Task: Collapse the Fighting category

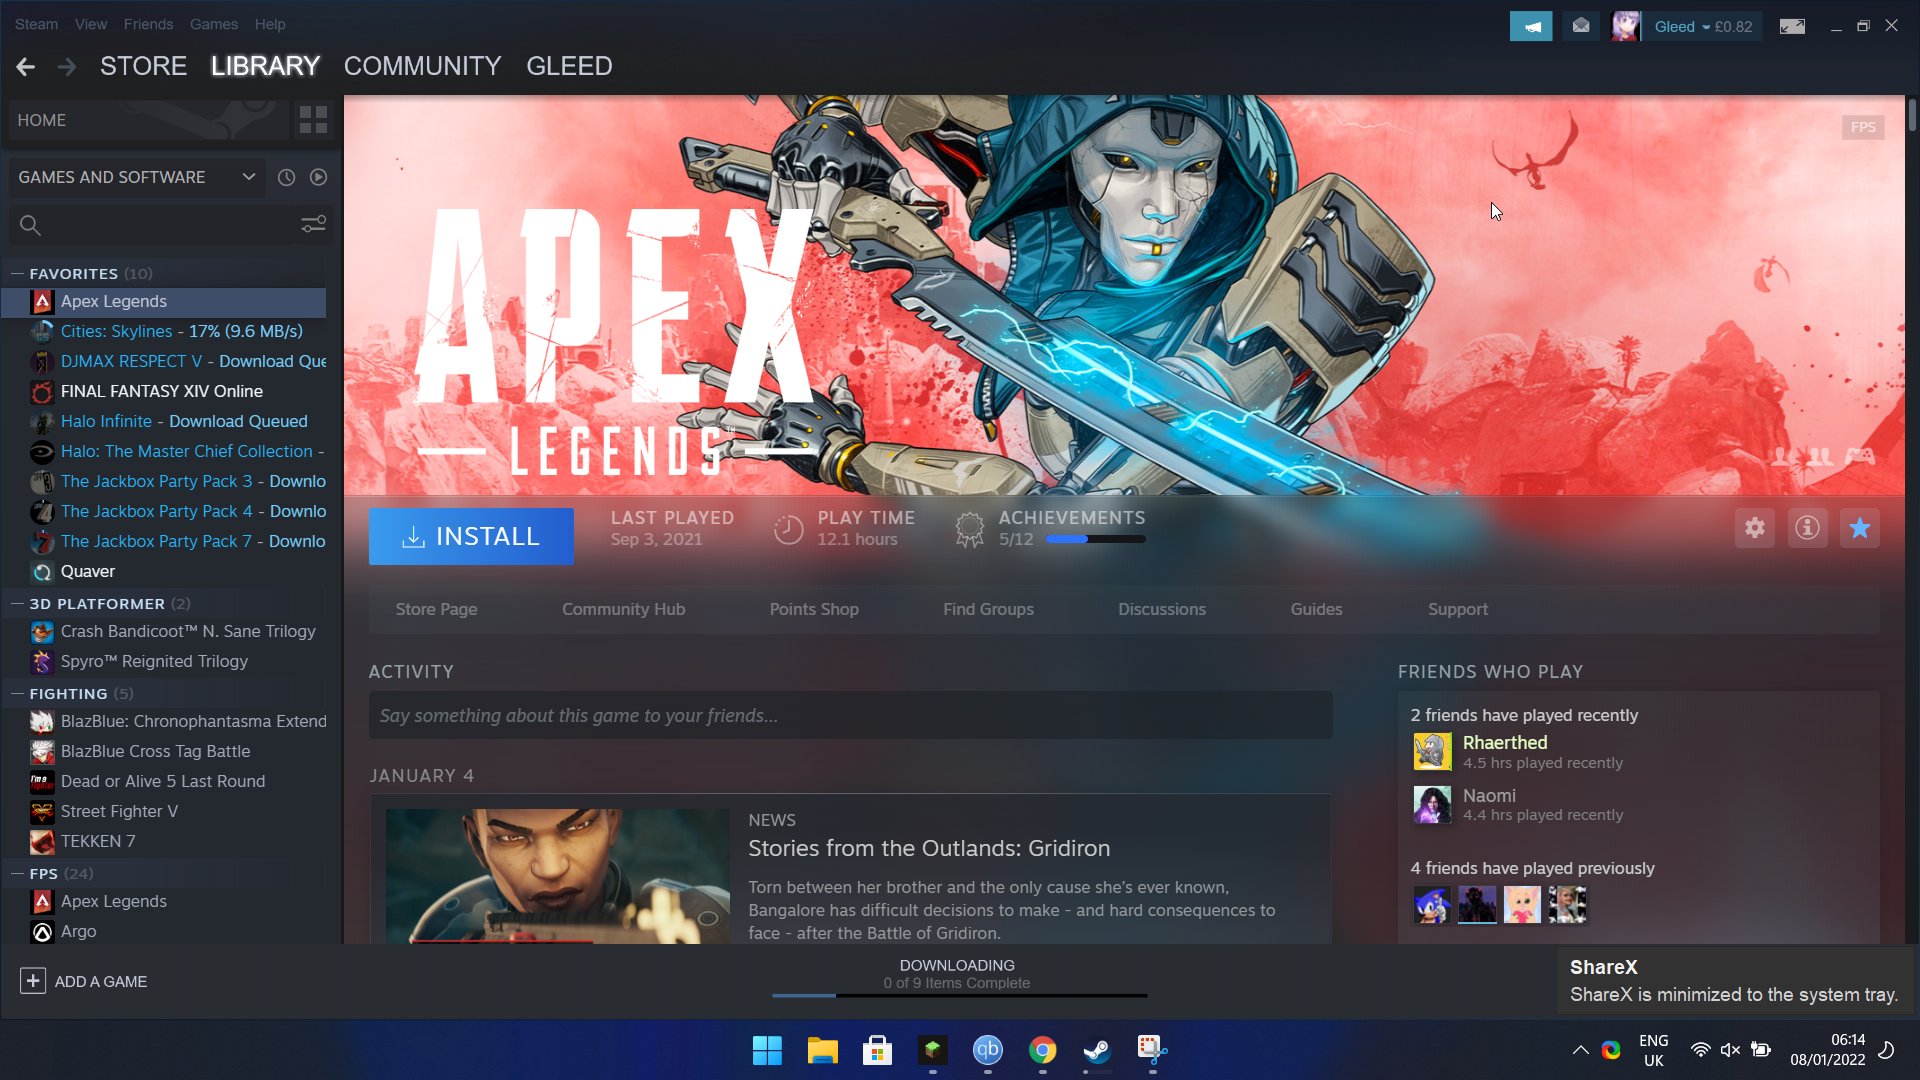Action: (17, 693)
